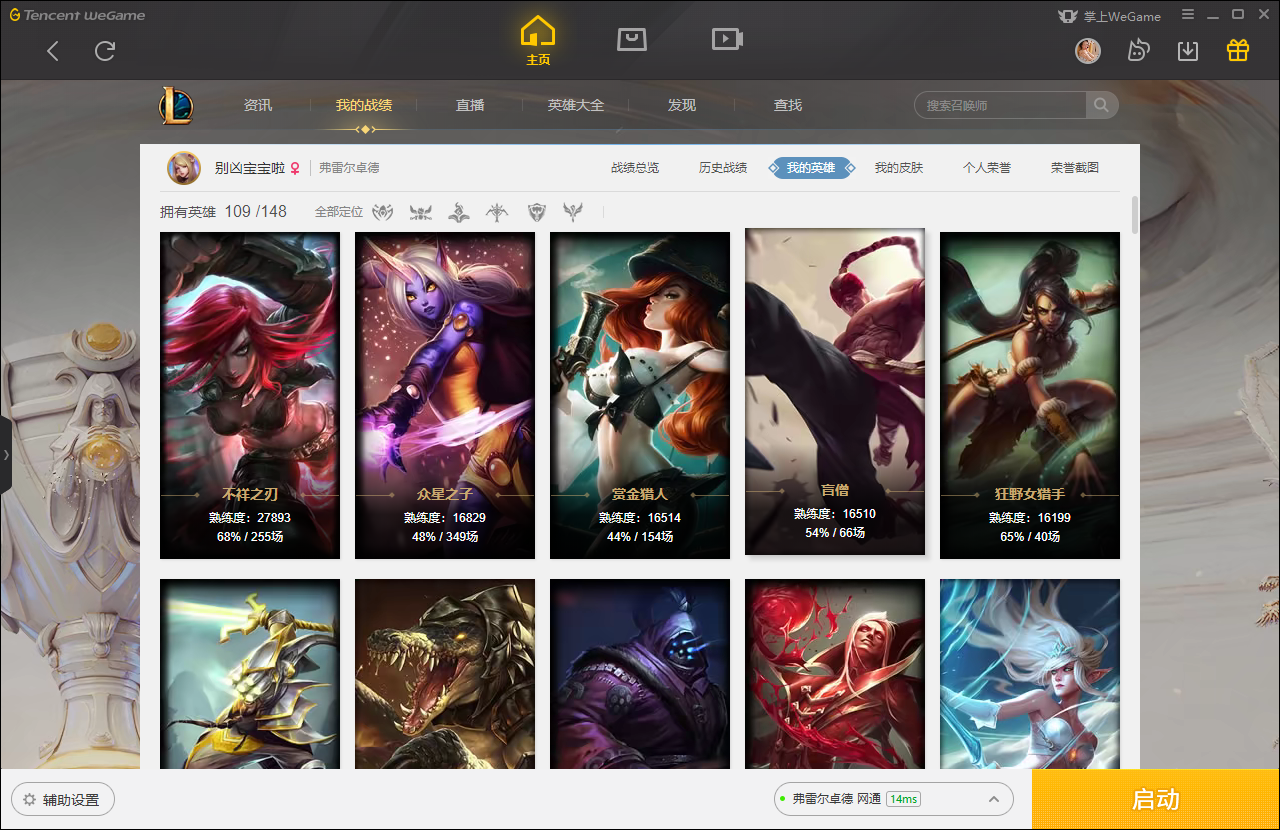Image resolution: width=1280 pixels, height=830 pixels.
Task: Go back with the left arrow icon
Action: pyautogui.click(x=53, y=51)
